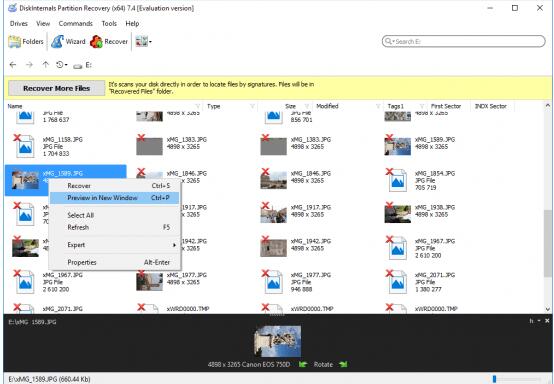Click the First Sector column header
The height and width of the screenshot is (384, 554).
click(x=446, y=106)
